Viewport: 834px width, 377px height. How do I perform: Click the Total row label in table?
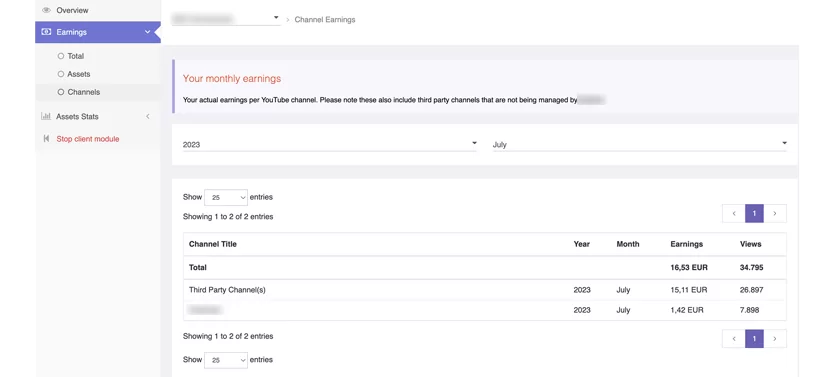pos(198,267)
